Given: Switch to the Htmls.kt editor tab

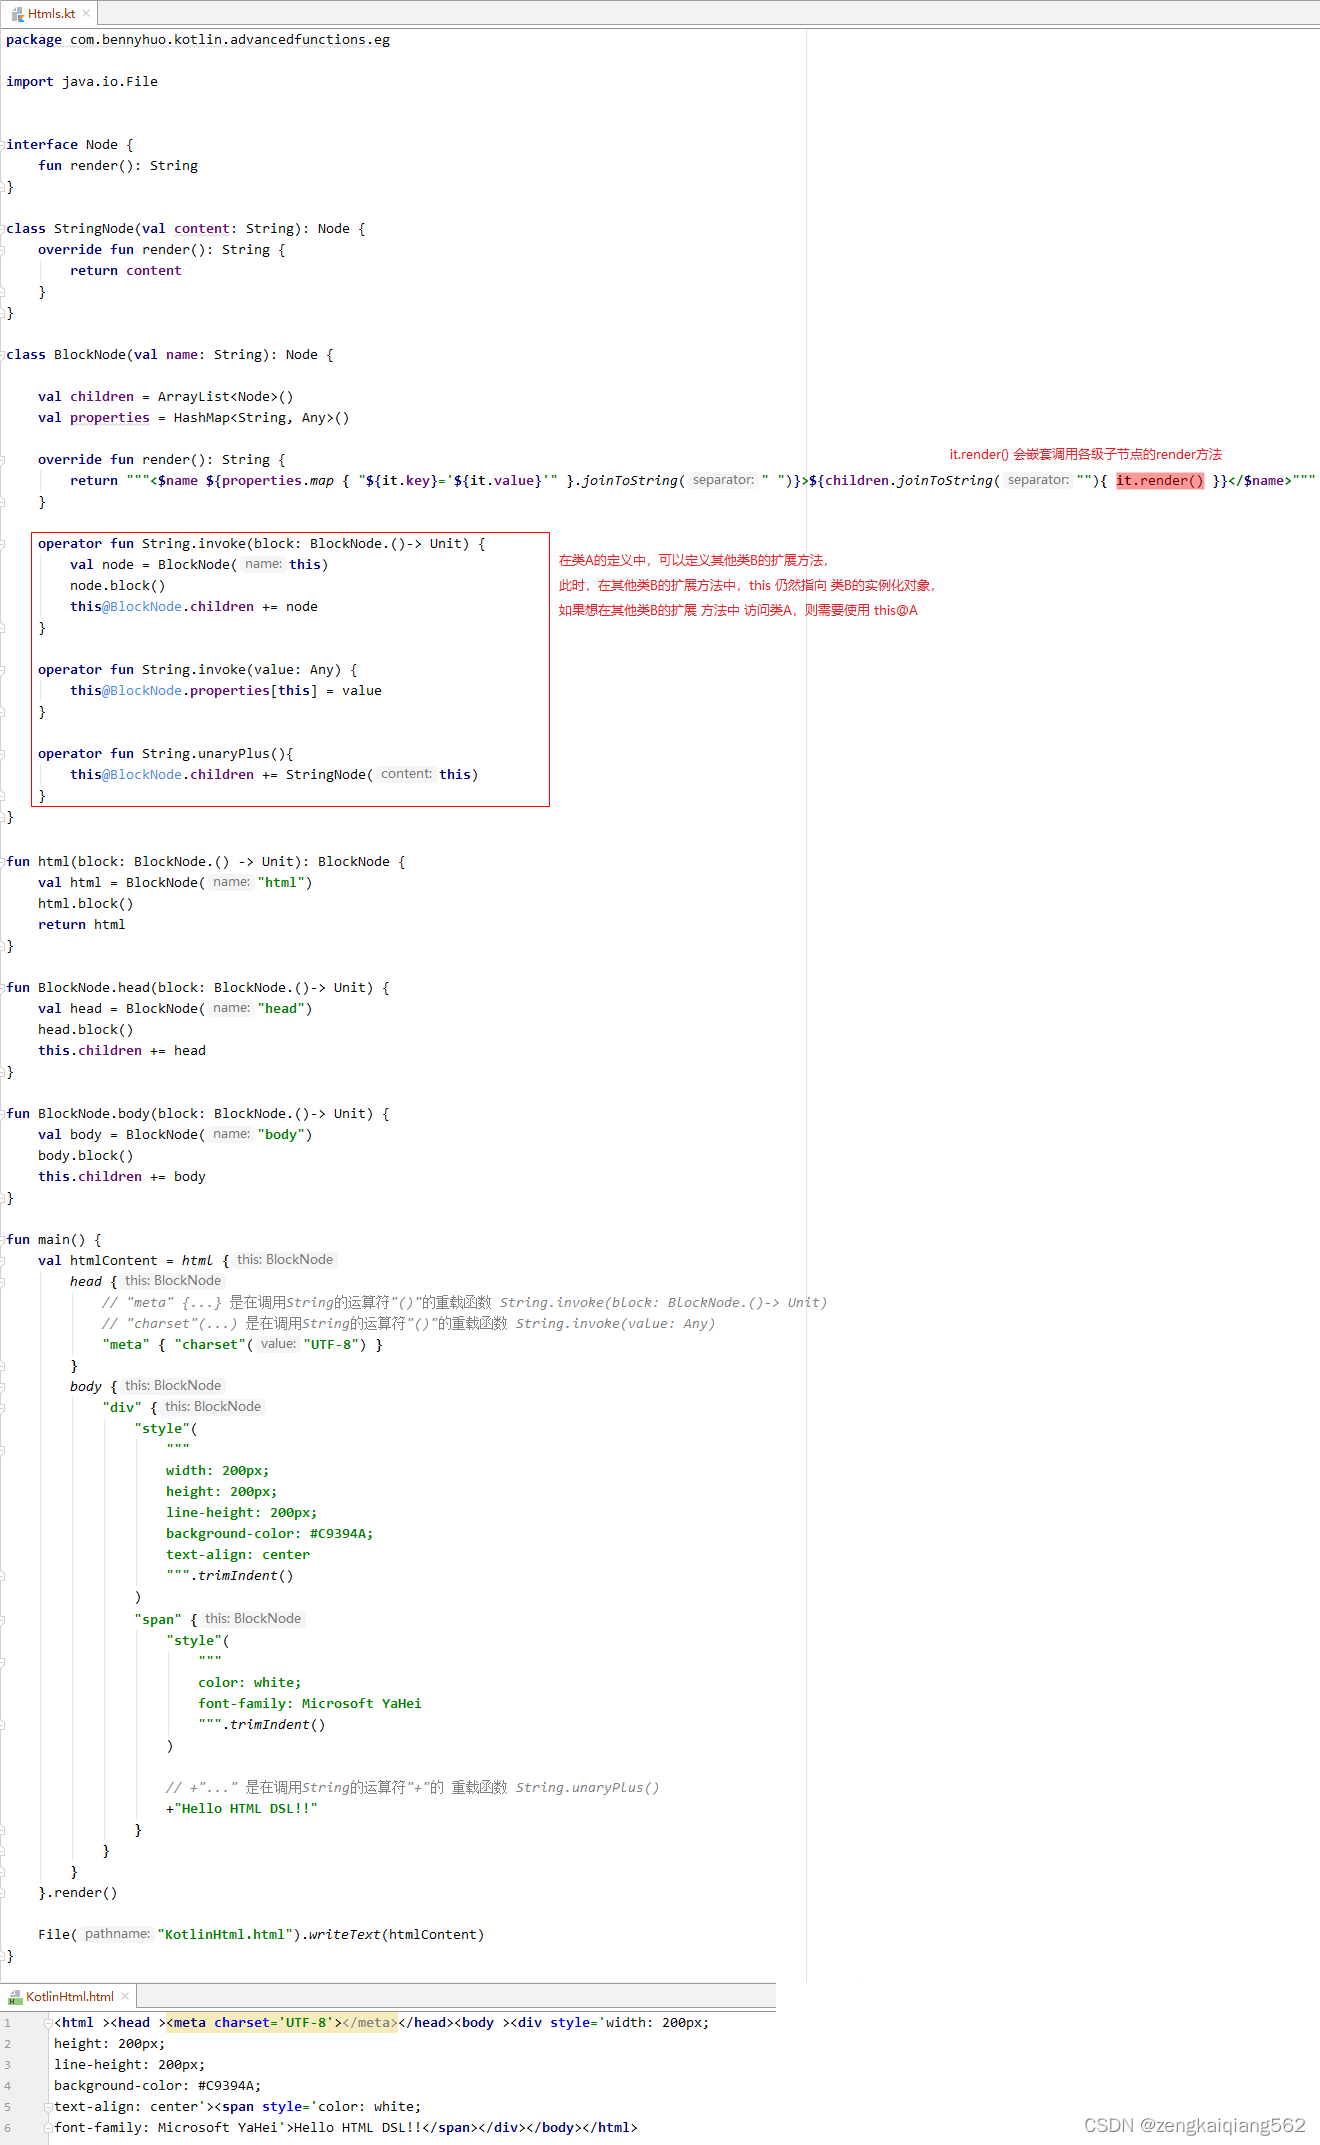Looking at the screenshot, I should 50,13.
